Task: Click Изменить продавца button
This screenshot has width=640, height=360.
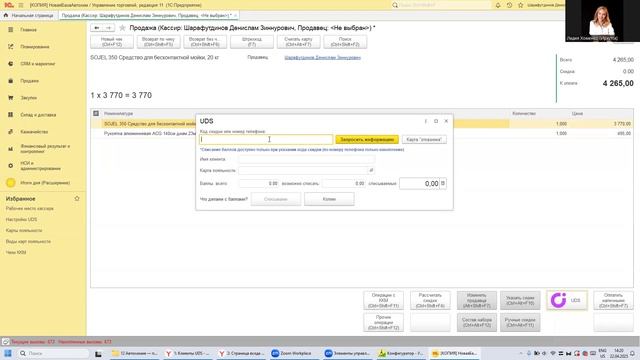Action: [477, 300]
